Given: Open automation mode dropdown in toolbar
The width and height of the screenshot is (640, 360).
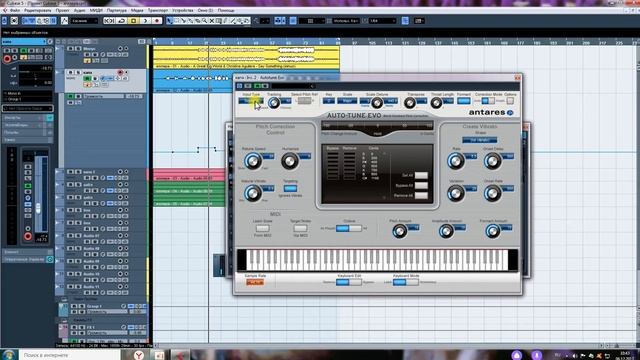Looking at the screenshot, I should tap(85, 20).
